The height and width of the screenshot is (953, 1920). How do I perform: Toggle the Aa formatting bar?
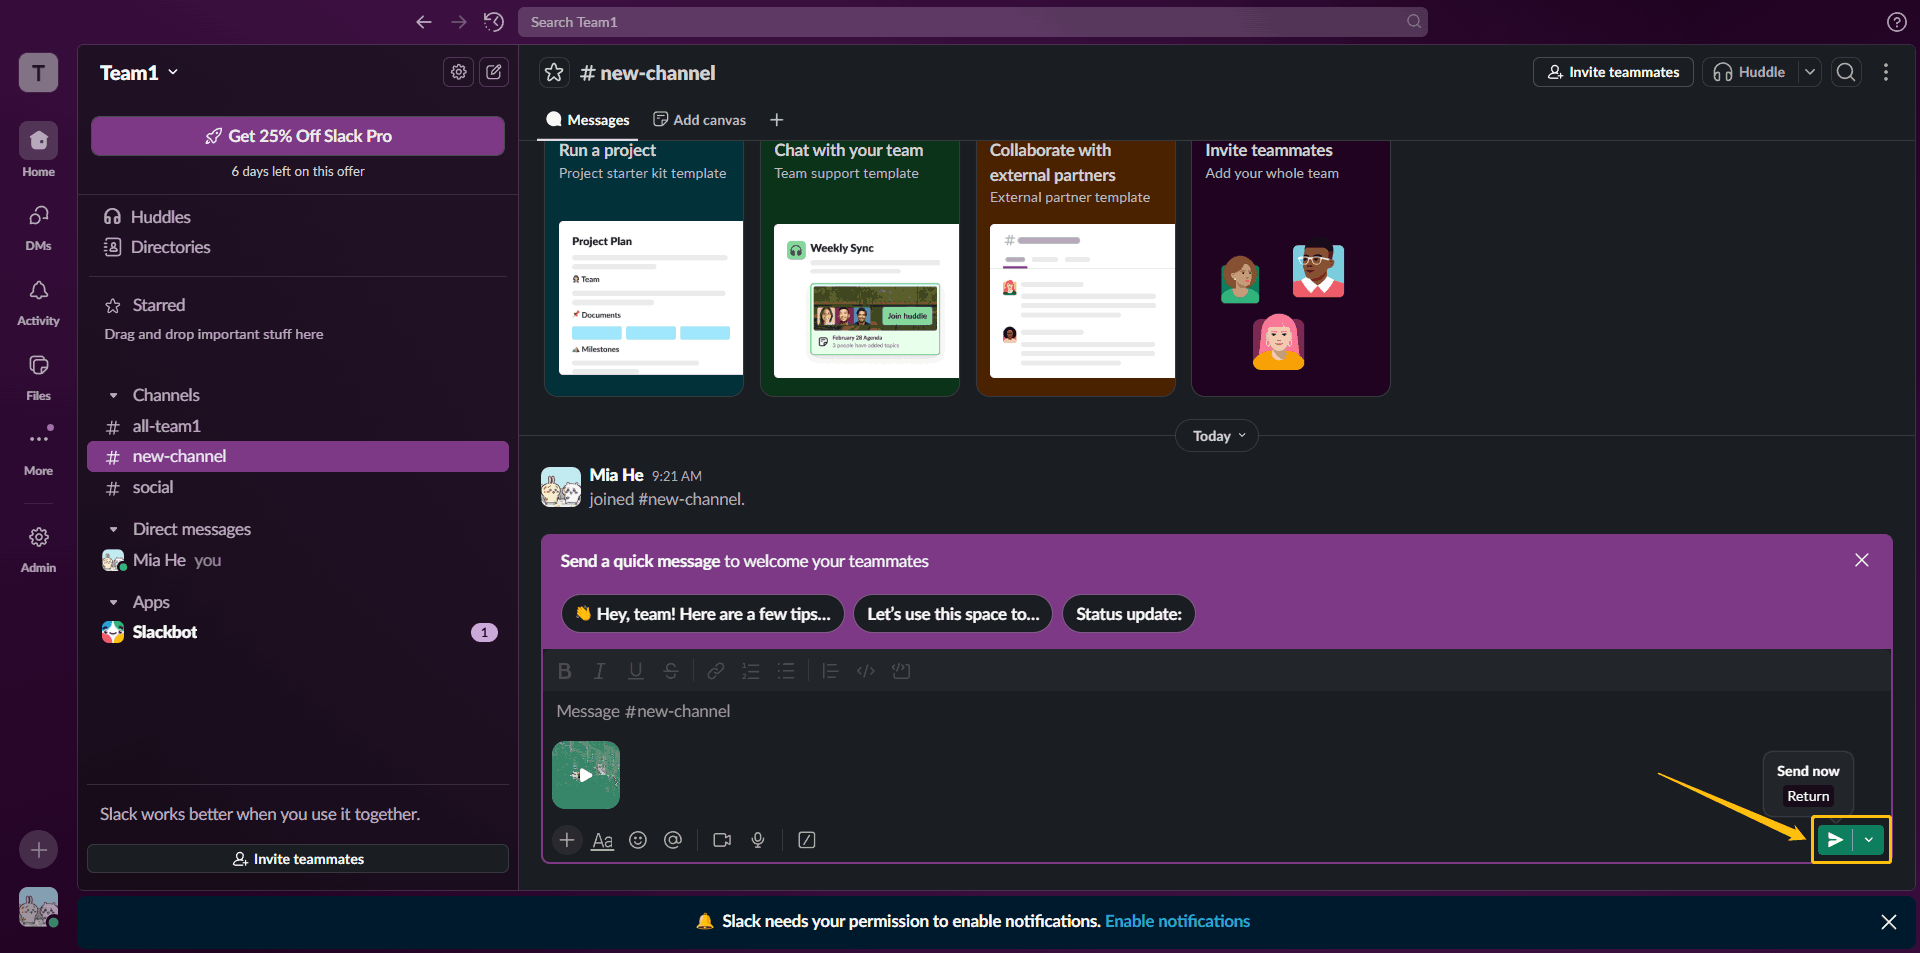click(602, 840)
